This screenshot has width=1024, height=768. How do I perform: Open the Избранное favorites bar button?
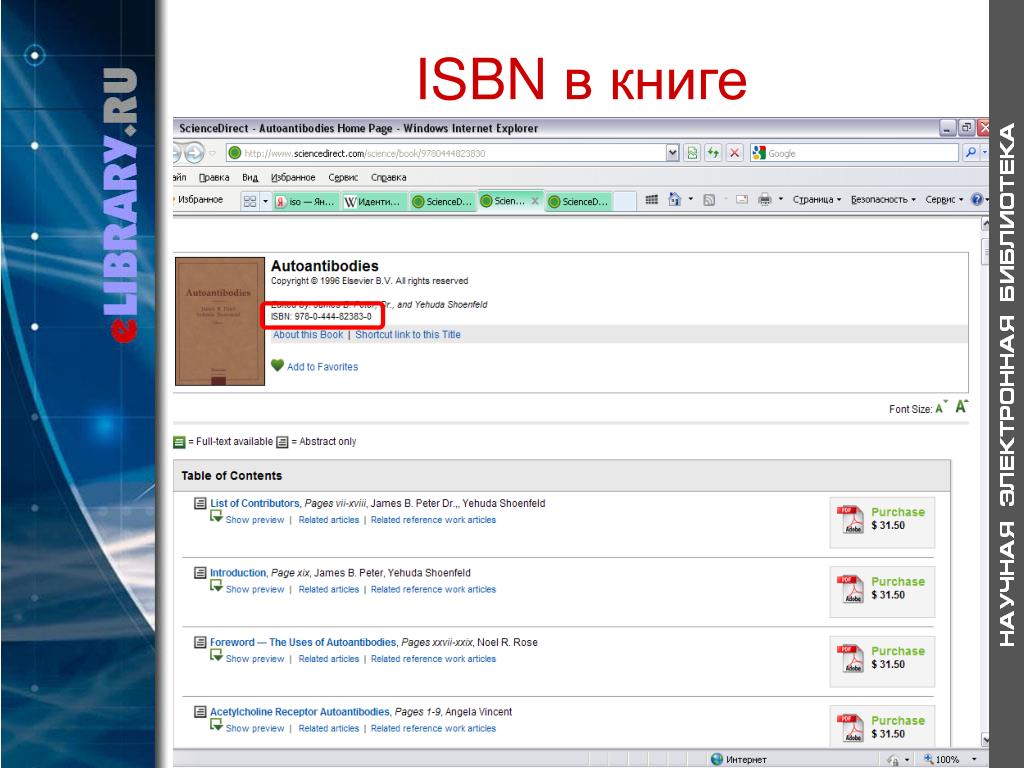click(x=200, y=199)
